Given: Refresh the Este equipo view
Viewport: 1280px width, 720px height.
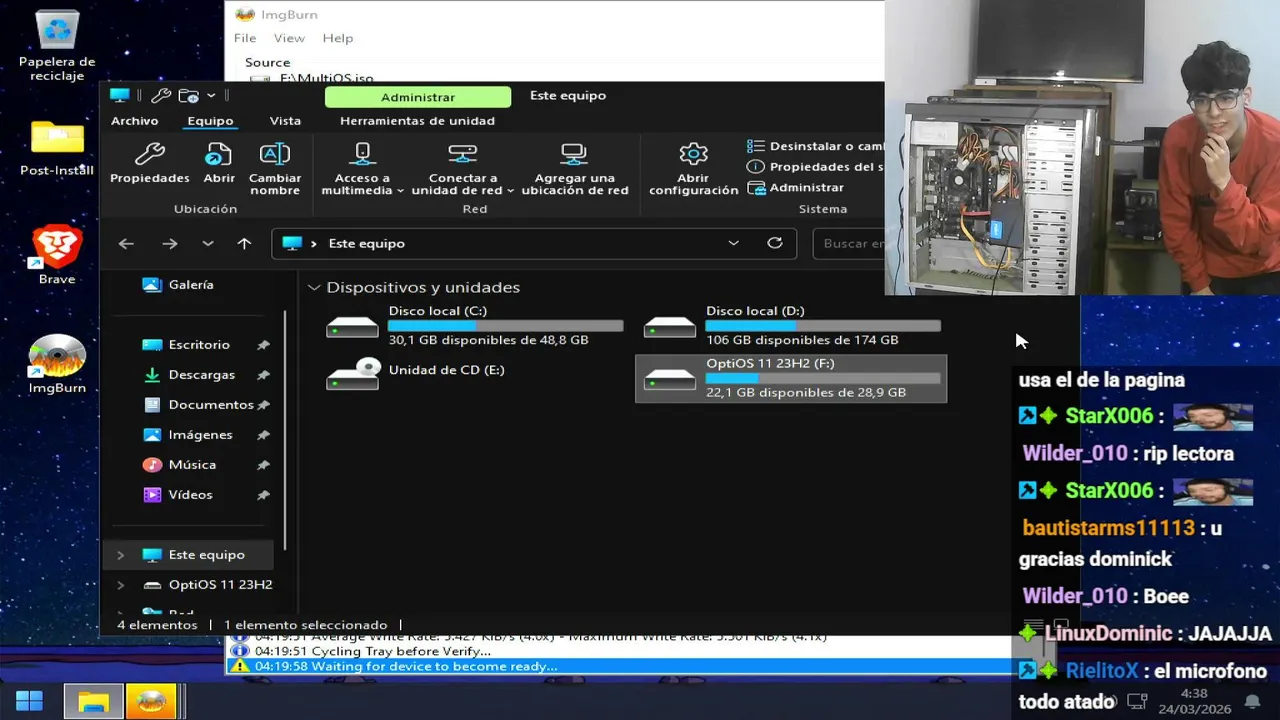Looking at the screenshot, I should [774, 244].
